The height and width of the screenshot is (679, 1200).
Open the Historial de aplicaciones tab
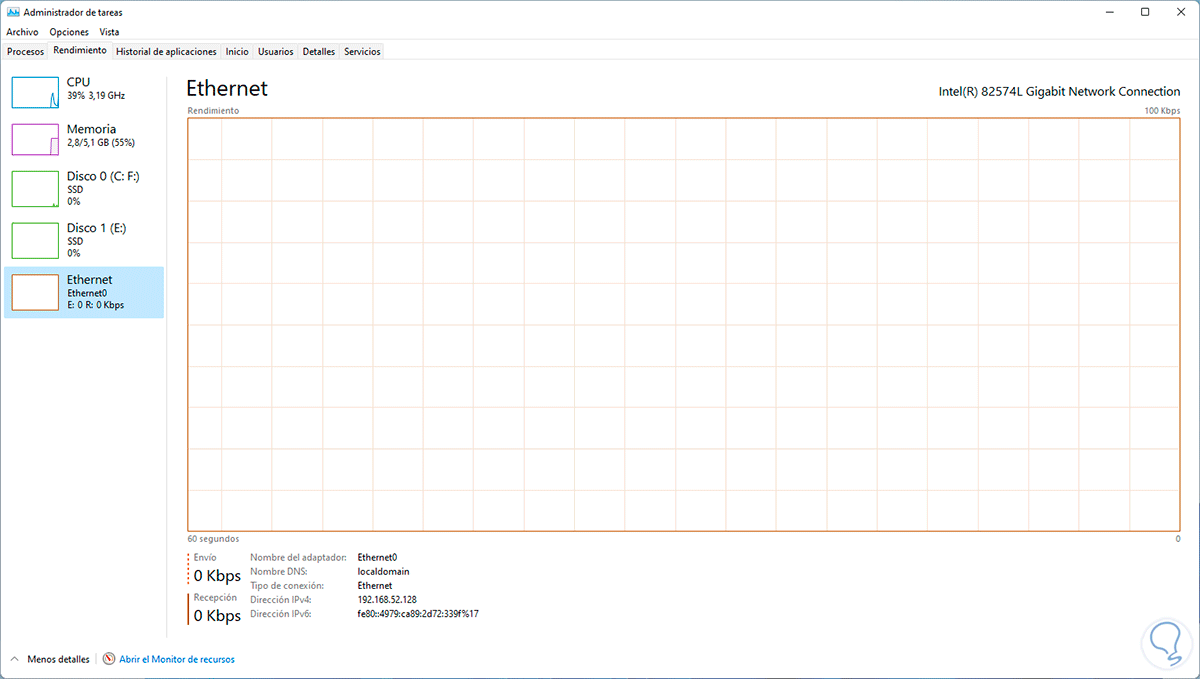tap(166, 51)
